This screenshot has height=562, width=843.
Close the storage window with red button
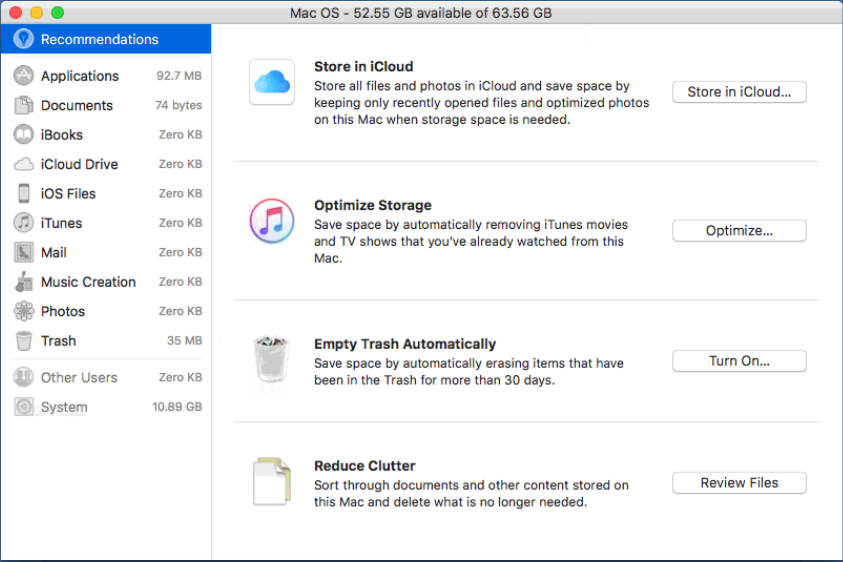click(16, 12)
